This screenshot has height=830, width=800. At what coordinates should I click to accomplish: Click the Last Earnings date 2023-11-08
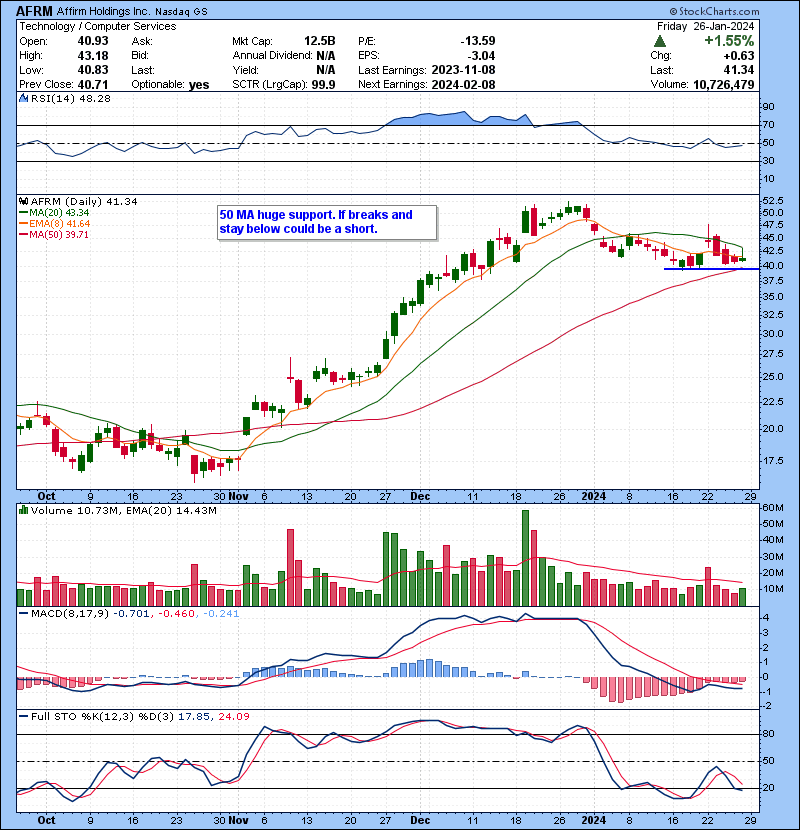coord(463,70)
